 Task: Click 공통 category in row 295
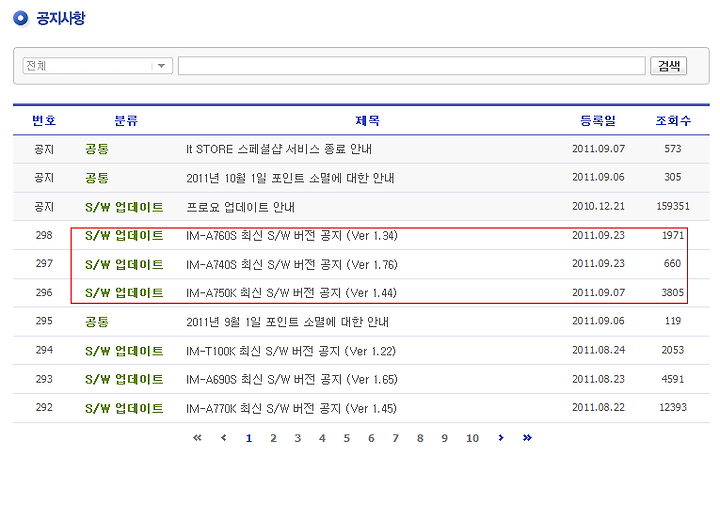[96, 322]
